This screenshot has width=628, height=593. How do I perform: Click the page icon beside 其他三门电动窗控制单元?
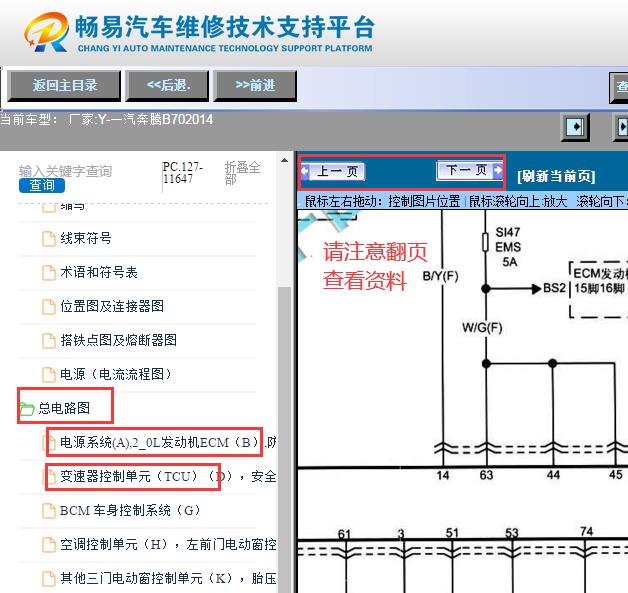coord(49,579)
